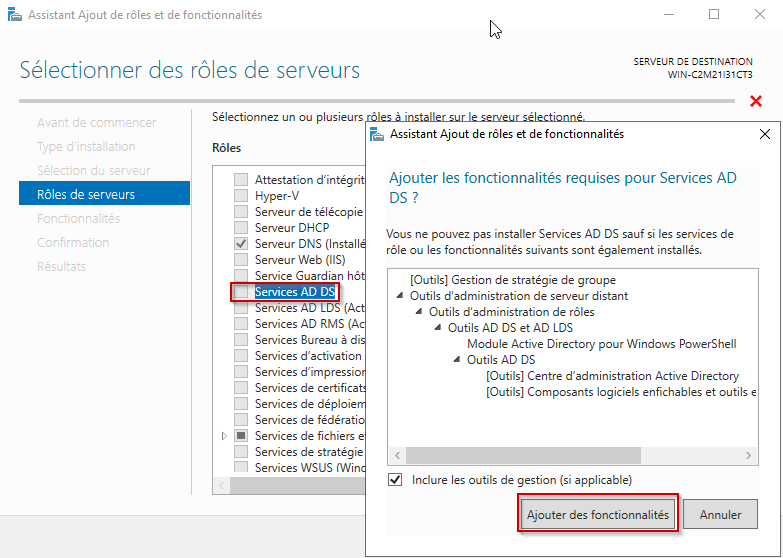Tick the Attestation d'intégrité checkbox

241,180
